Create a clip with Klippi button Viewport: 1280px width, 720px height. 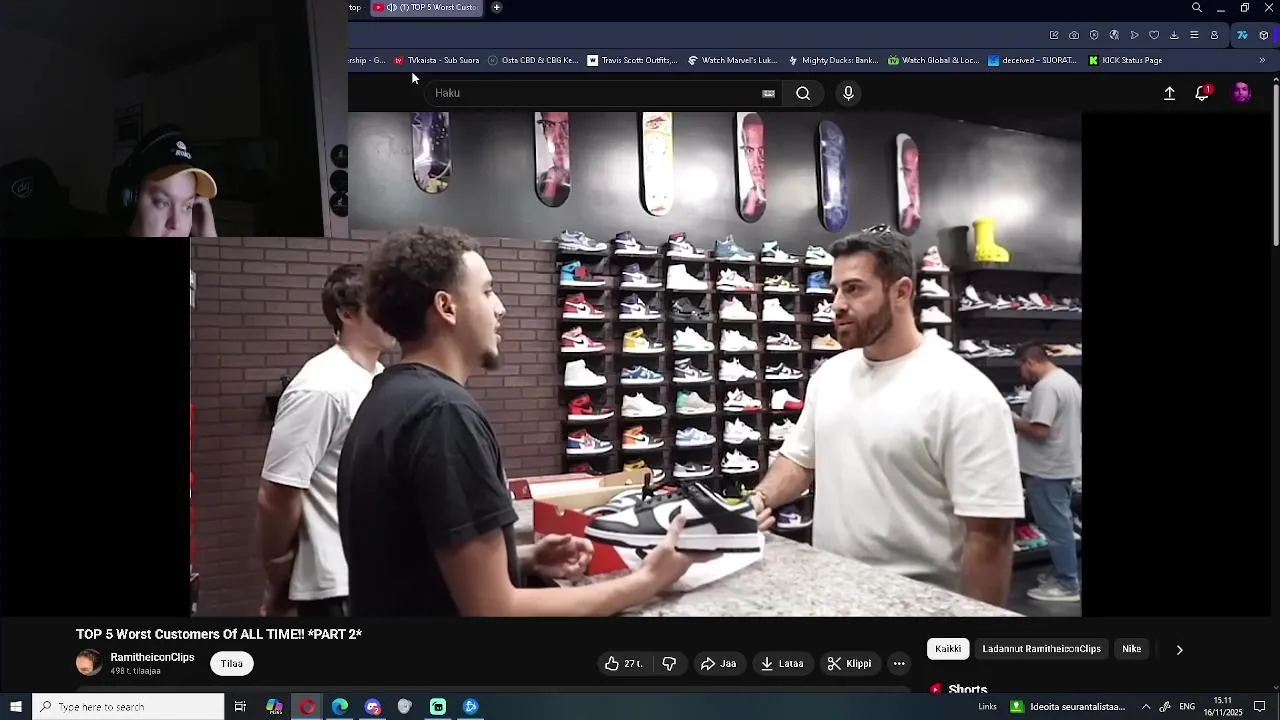tap(850, 663)
